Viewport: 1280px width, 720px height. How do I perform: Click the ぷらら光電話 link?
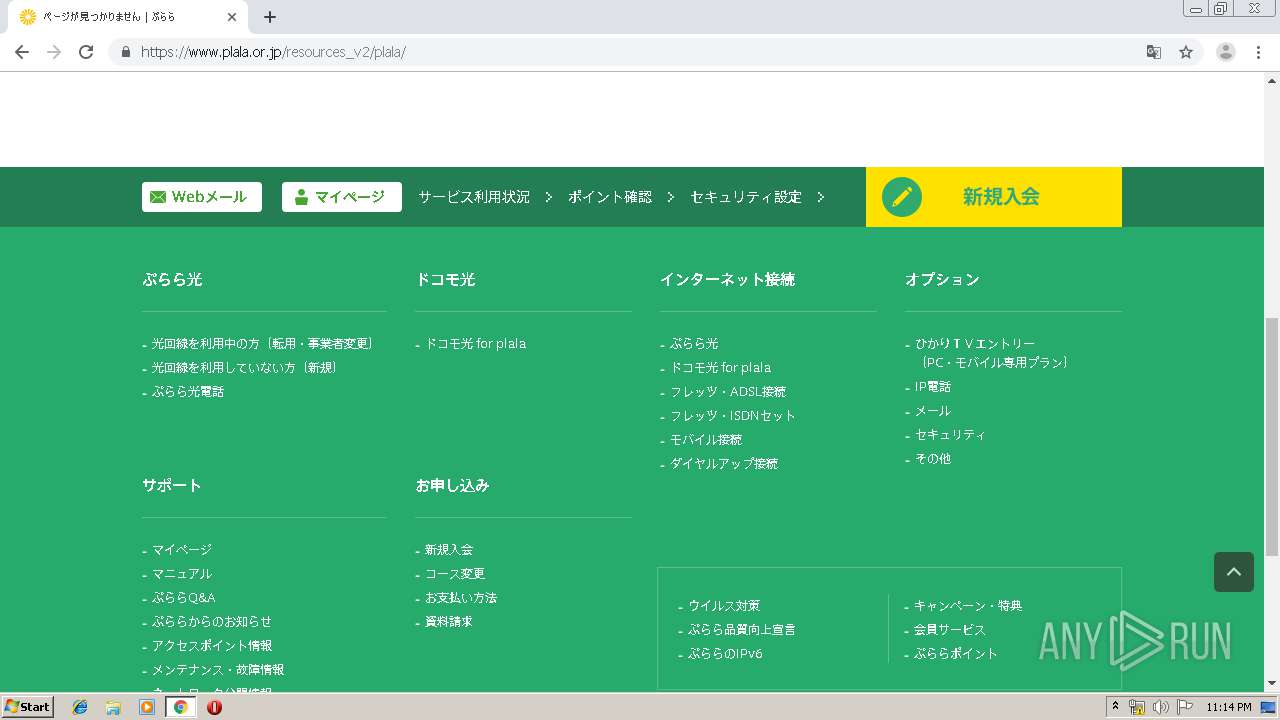pos(188,391)
